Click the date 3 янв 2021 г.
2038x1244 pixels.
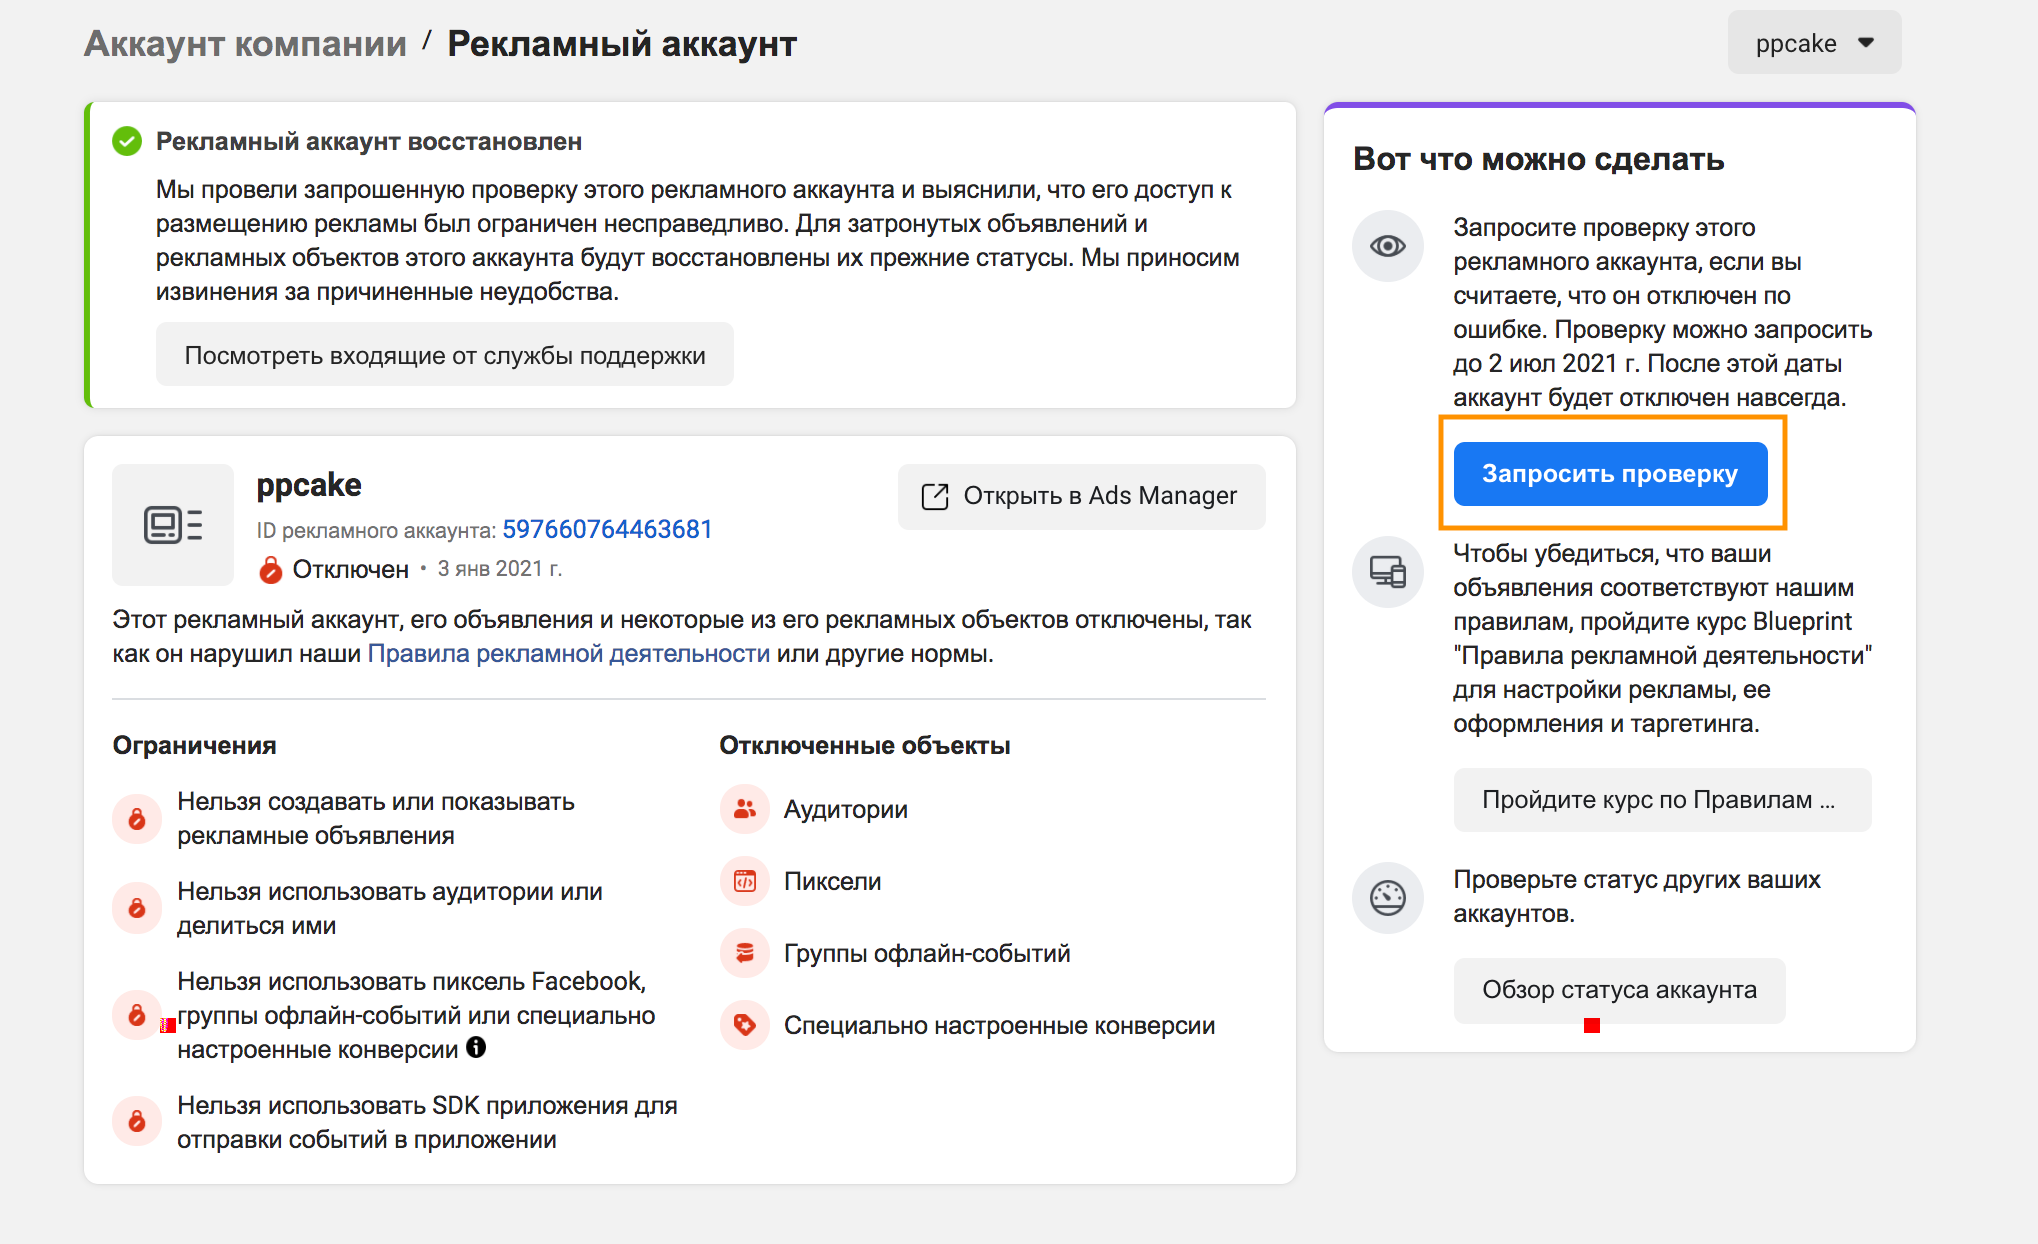point(500,569)
